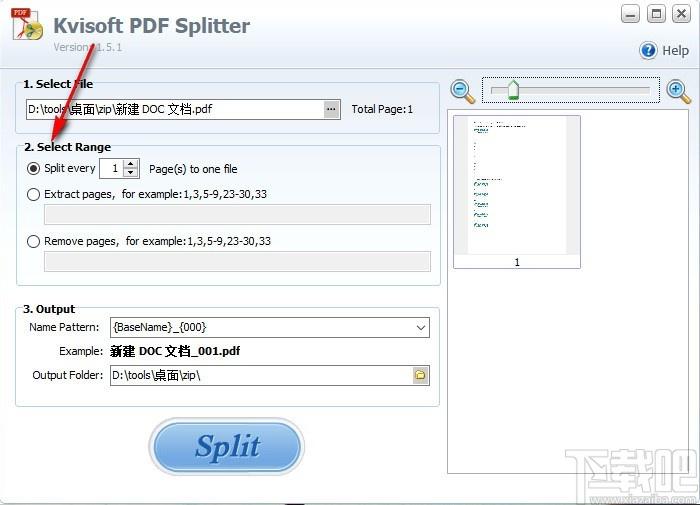Click the Kvisoft PDF Splitter app logo
Image resolution: width=700 pixels, height=505 pixels.
28,25
